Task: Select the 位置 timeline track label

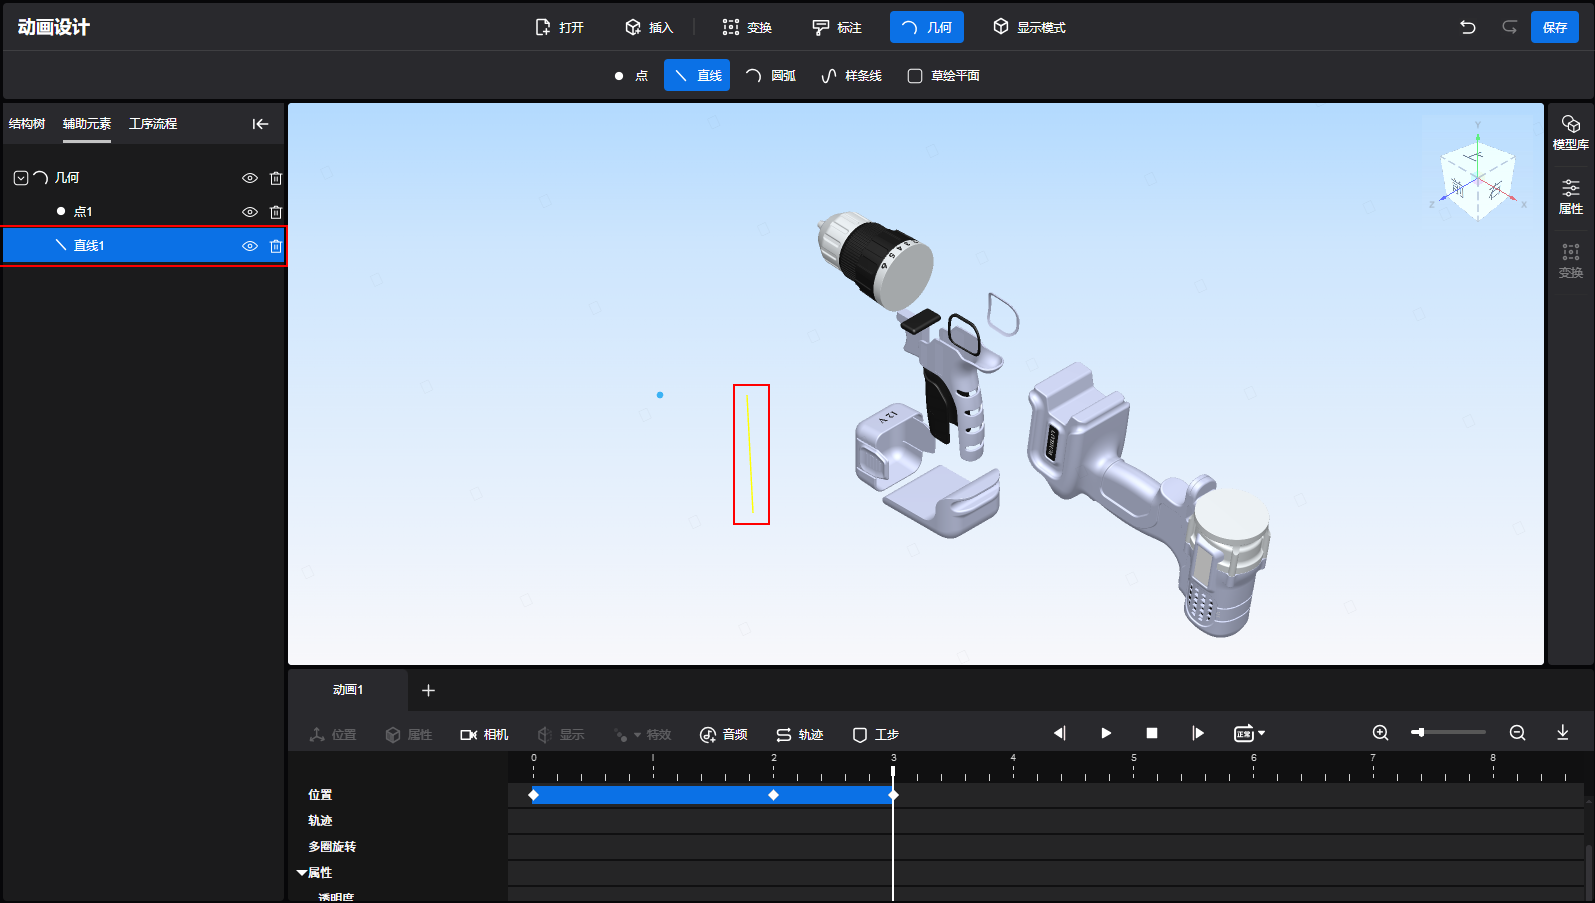Action: point(320,795)
